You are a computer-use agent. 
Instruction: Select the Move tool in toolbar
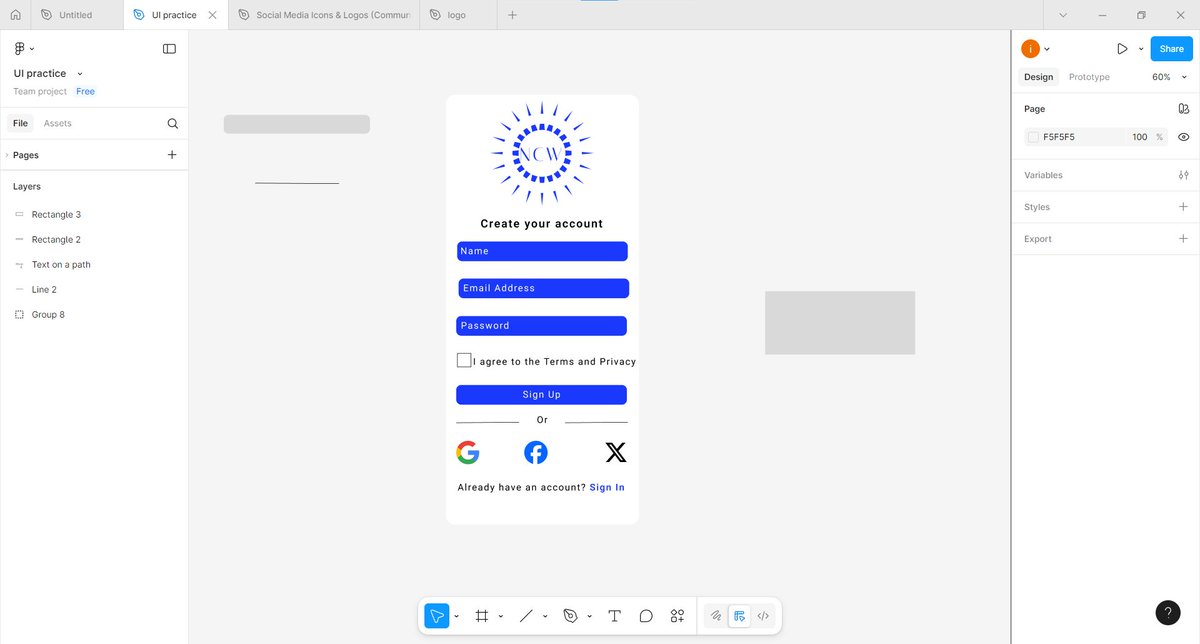(437, 616)
